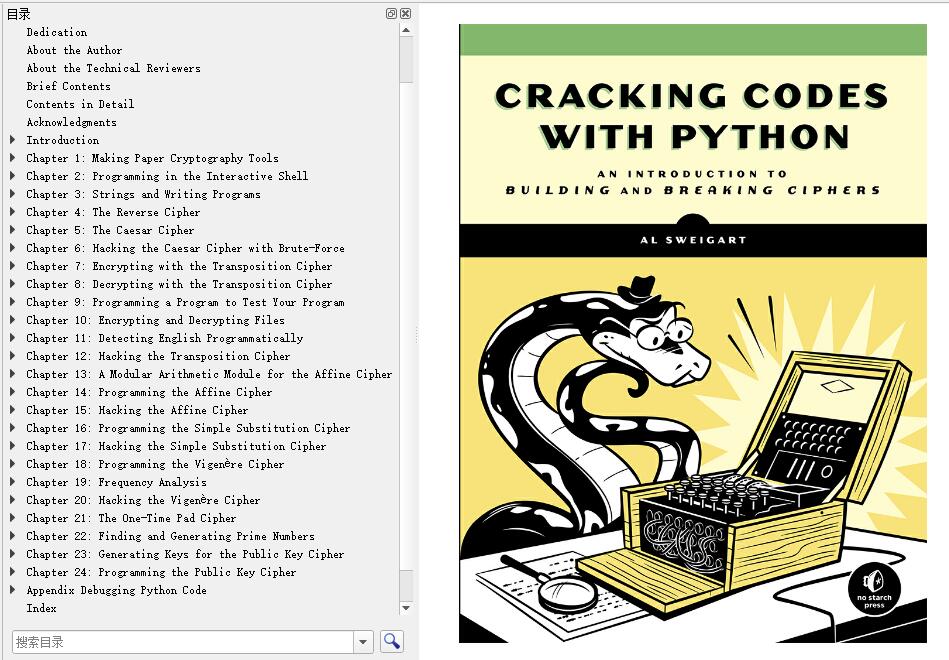Expand Chapter 9 Test Your Program arrow
Viewport: 949px width, 660px height.
(13, 302)
